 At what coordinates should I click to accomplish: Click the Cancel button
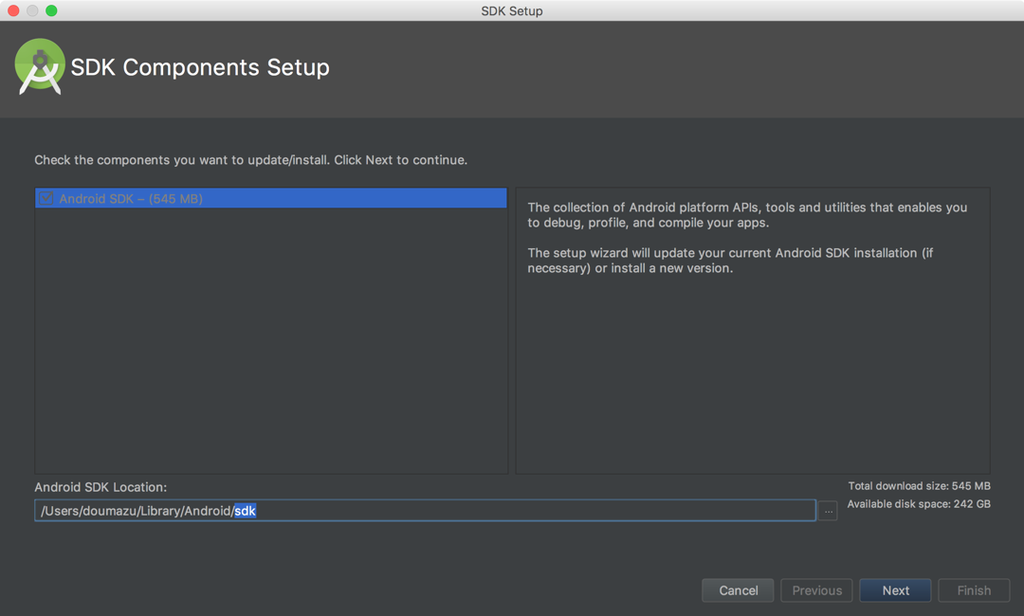tap(738, 591)
